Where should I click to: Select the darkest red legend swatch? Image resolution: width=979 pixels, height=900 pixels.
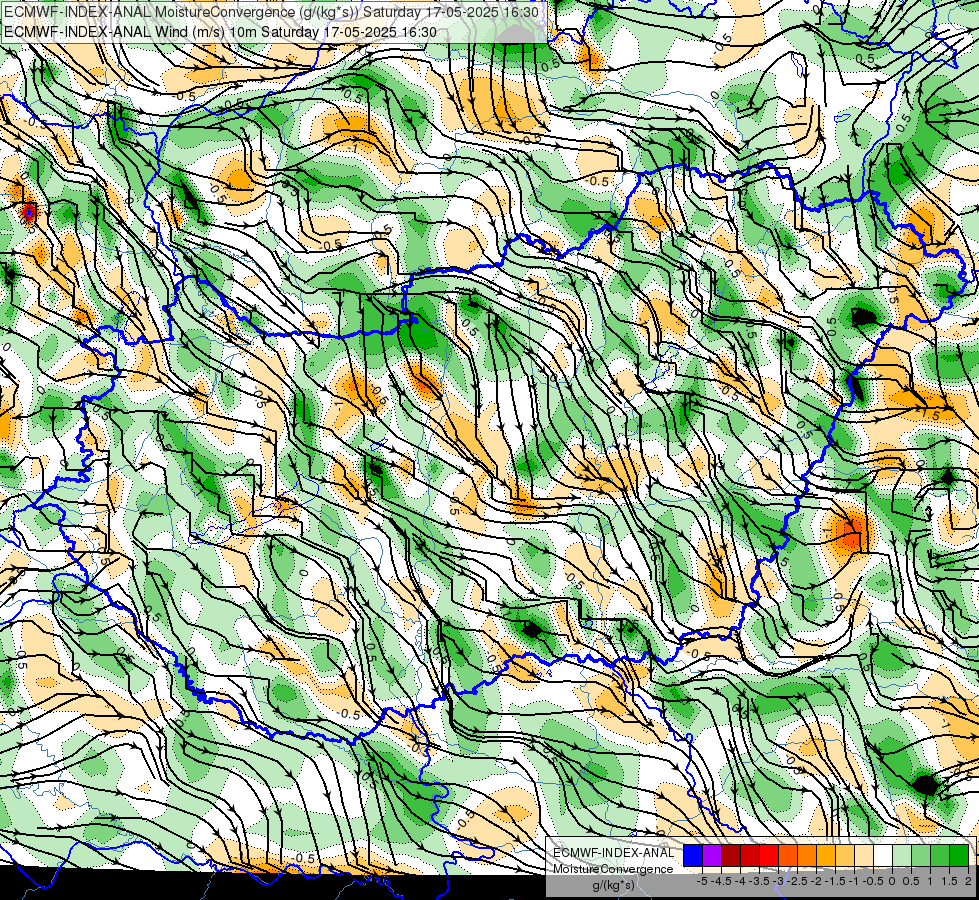pos(731,855)
